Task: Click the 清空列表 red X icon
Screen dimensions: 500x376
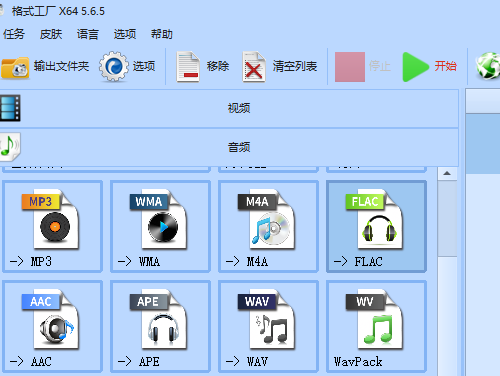Action: [x=254, y=66]
